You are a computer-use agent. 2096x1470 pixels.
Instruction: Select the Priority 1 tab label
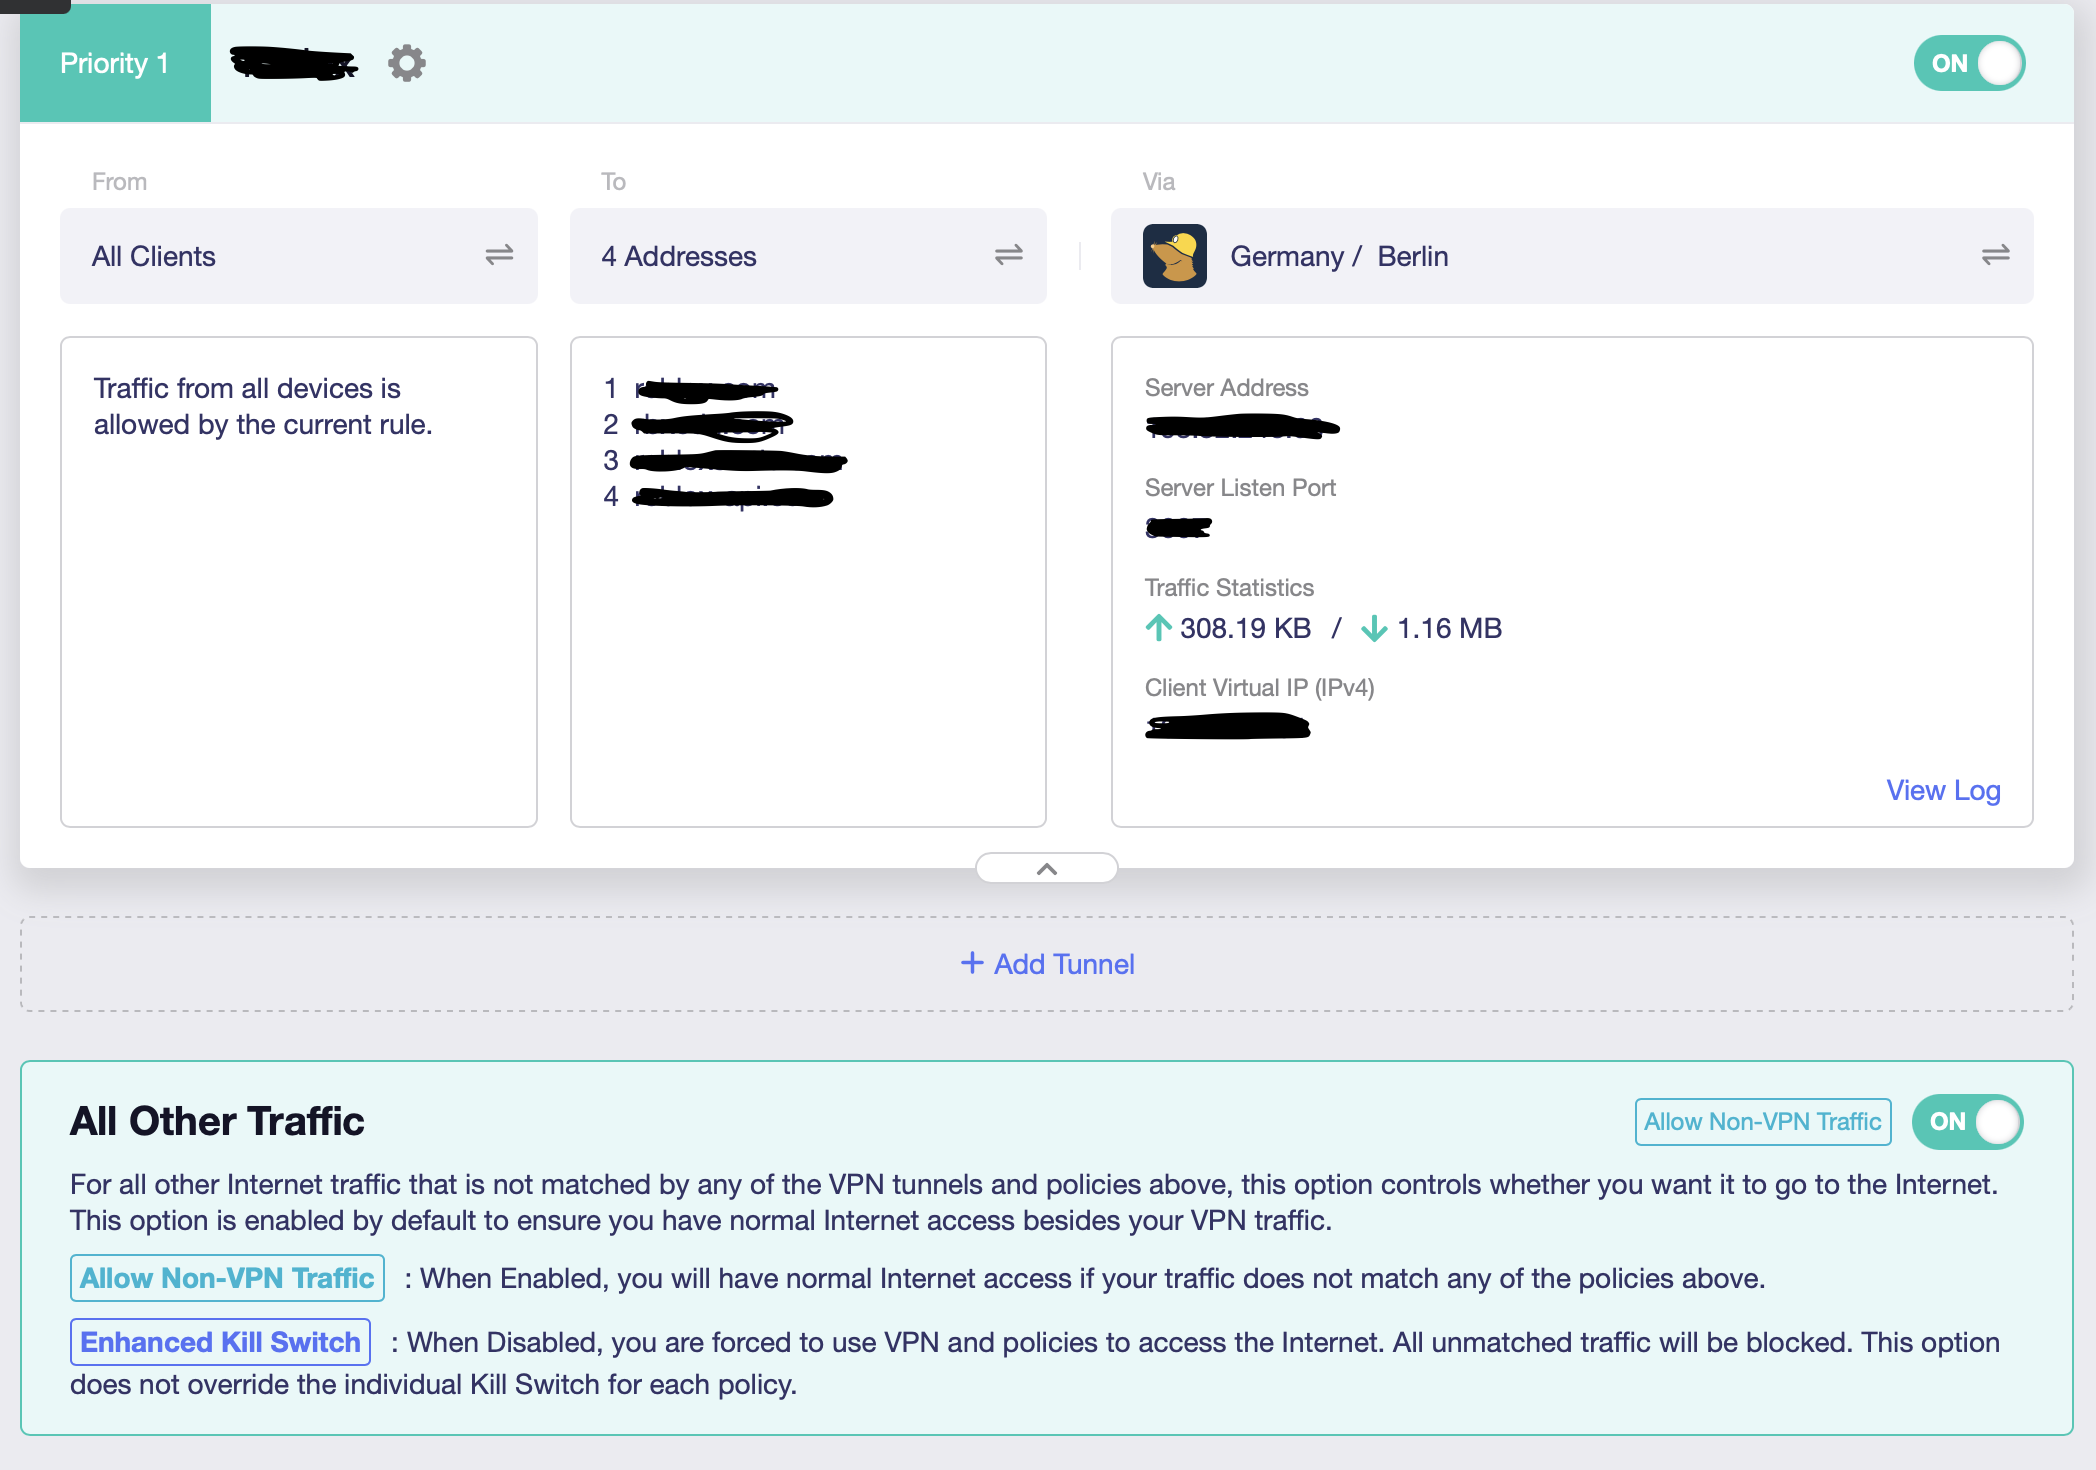[x=115, y=63]
